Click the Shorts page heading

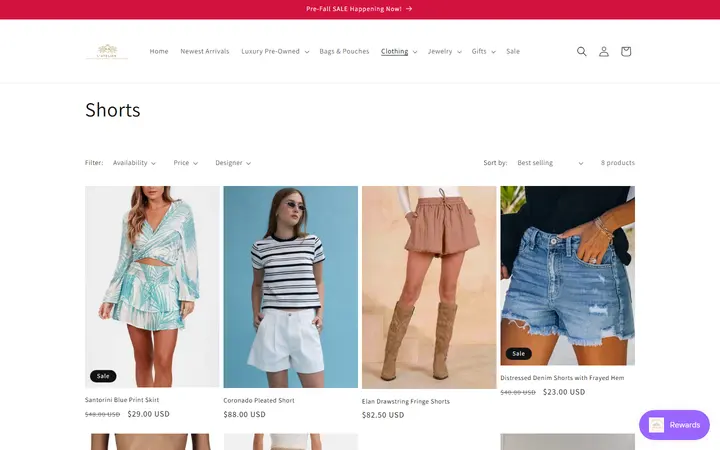pyautogui.click(x=112, y=110)
